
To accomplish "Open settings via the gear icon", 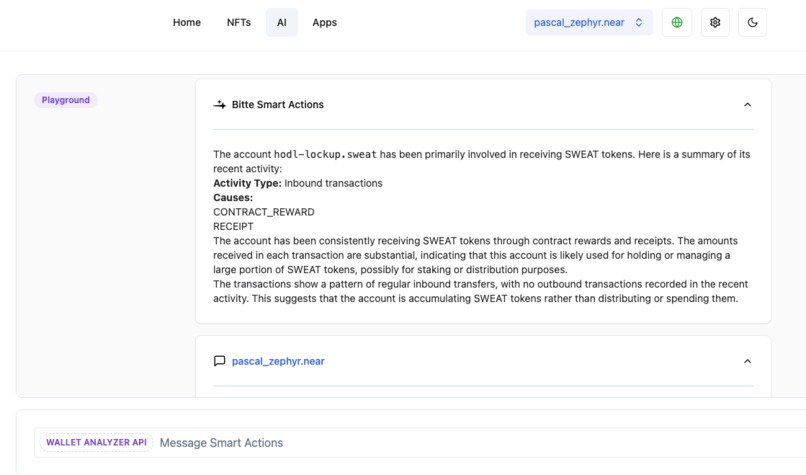I will (715, 23).
